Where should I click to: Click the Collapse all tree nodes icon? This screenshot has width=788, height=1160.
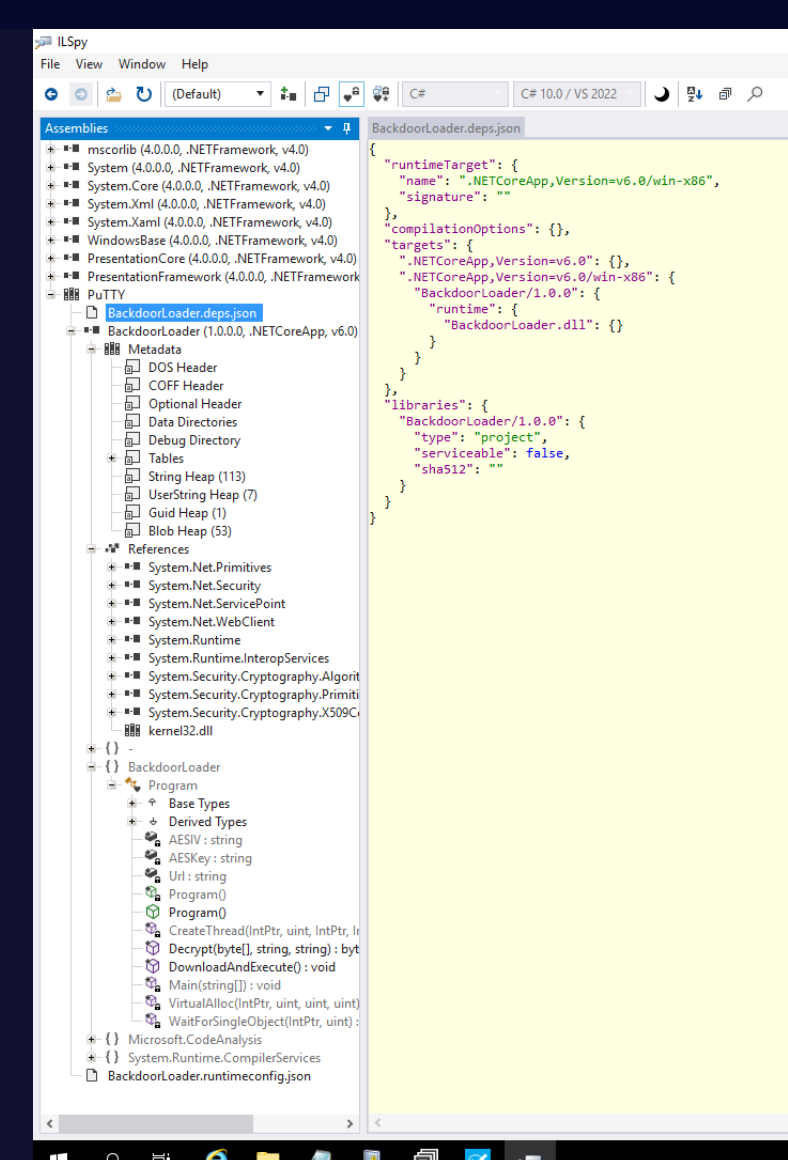[322, 94]
